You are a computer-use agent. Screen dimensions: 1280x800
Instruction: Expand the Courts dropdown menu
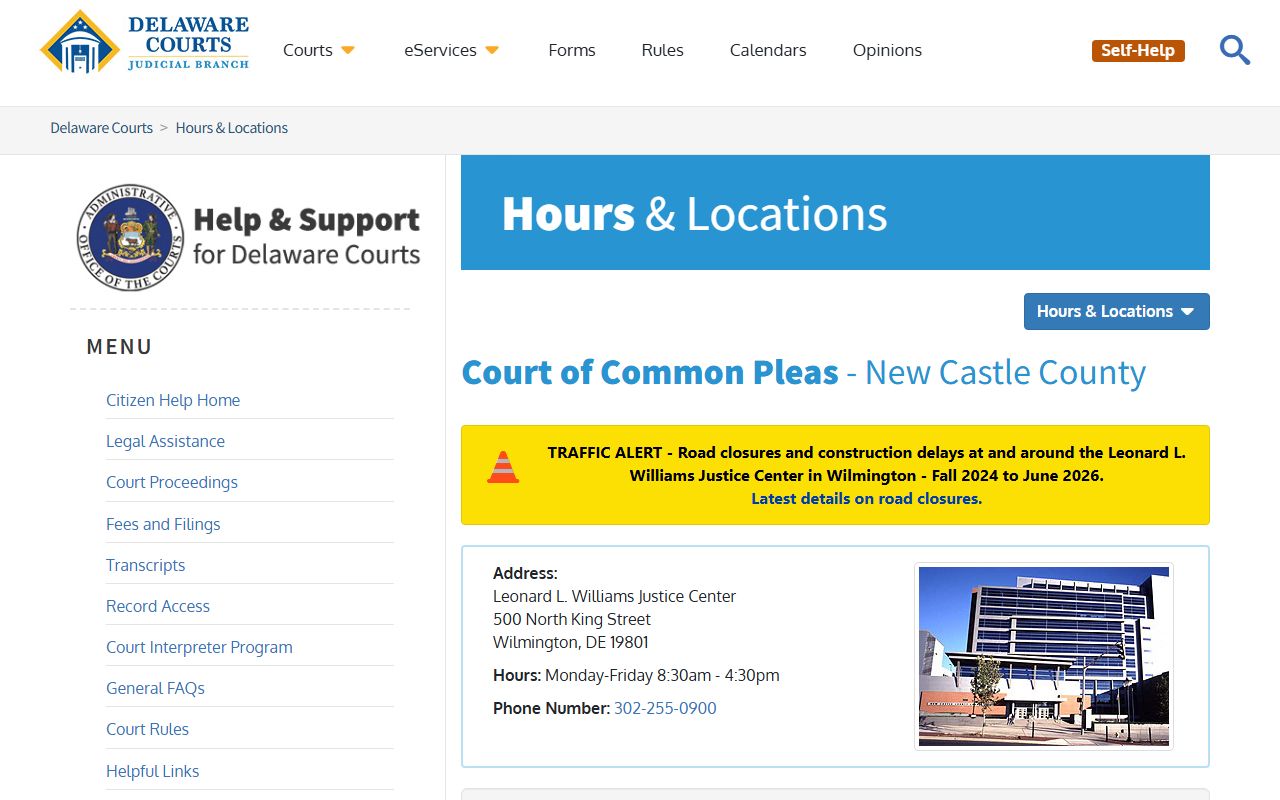[319, 50]
